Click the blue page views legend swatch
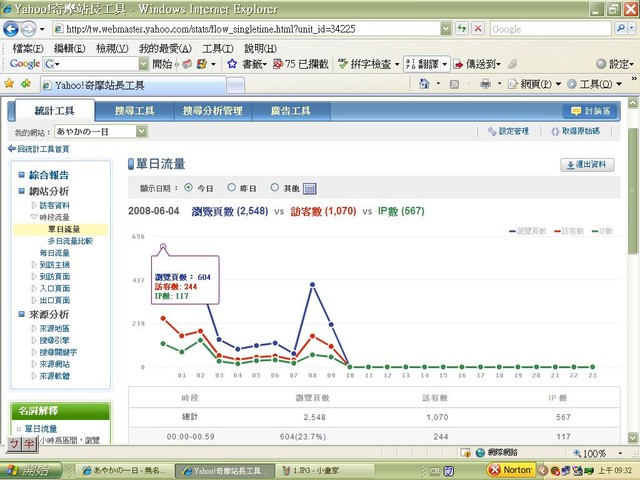Image resolution: width=640 pixels, height=480 pixels. 513,232
